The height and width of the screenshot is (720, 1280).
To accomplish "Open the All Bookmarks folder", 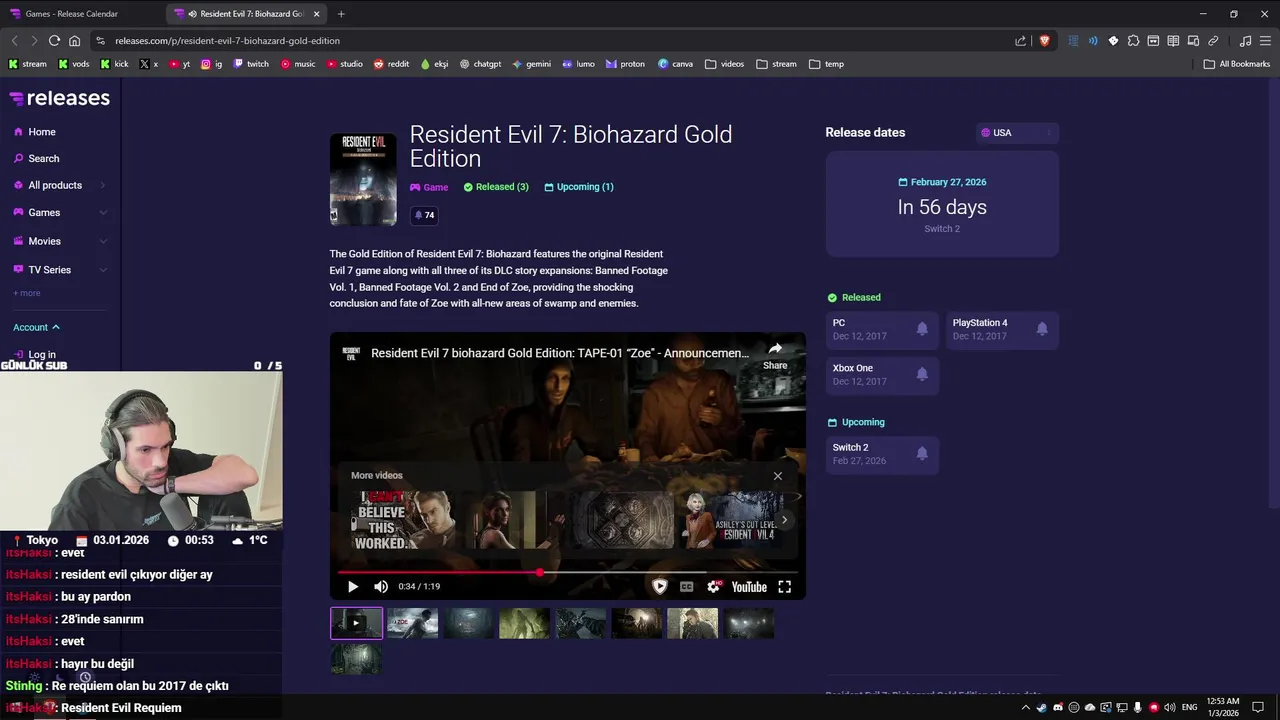I will click(1237, 64).
